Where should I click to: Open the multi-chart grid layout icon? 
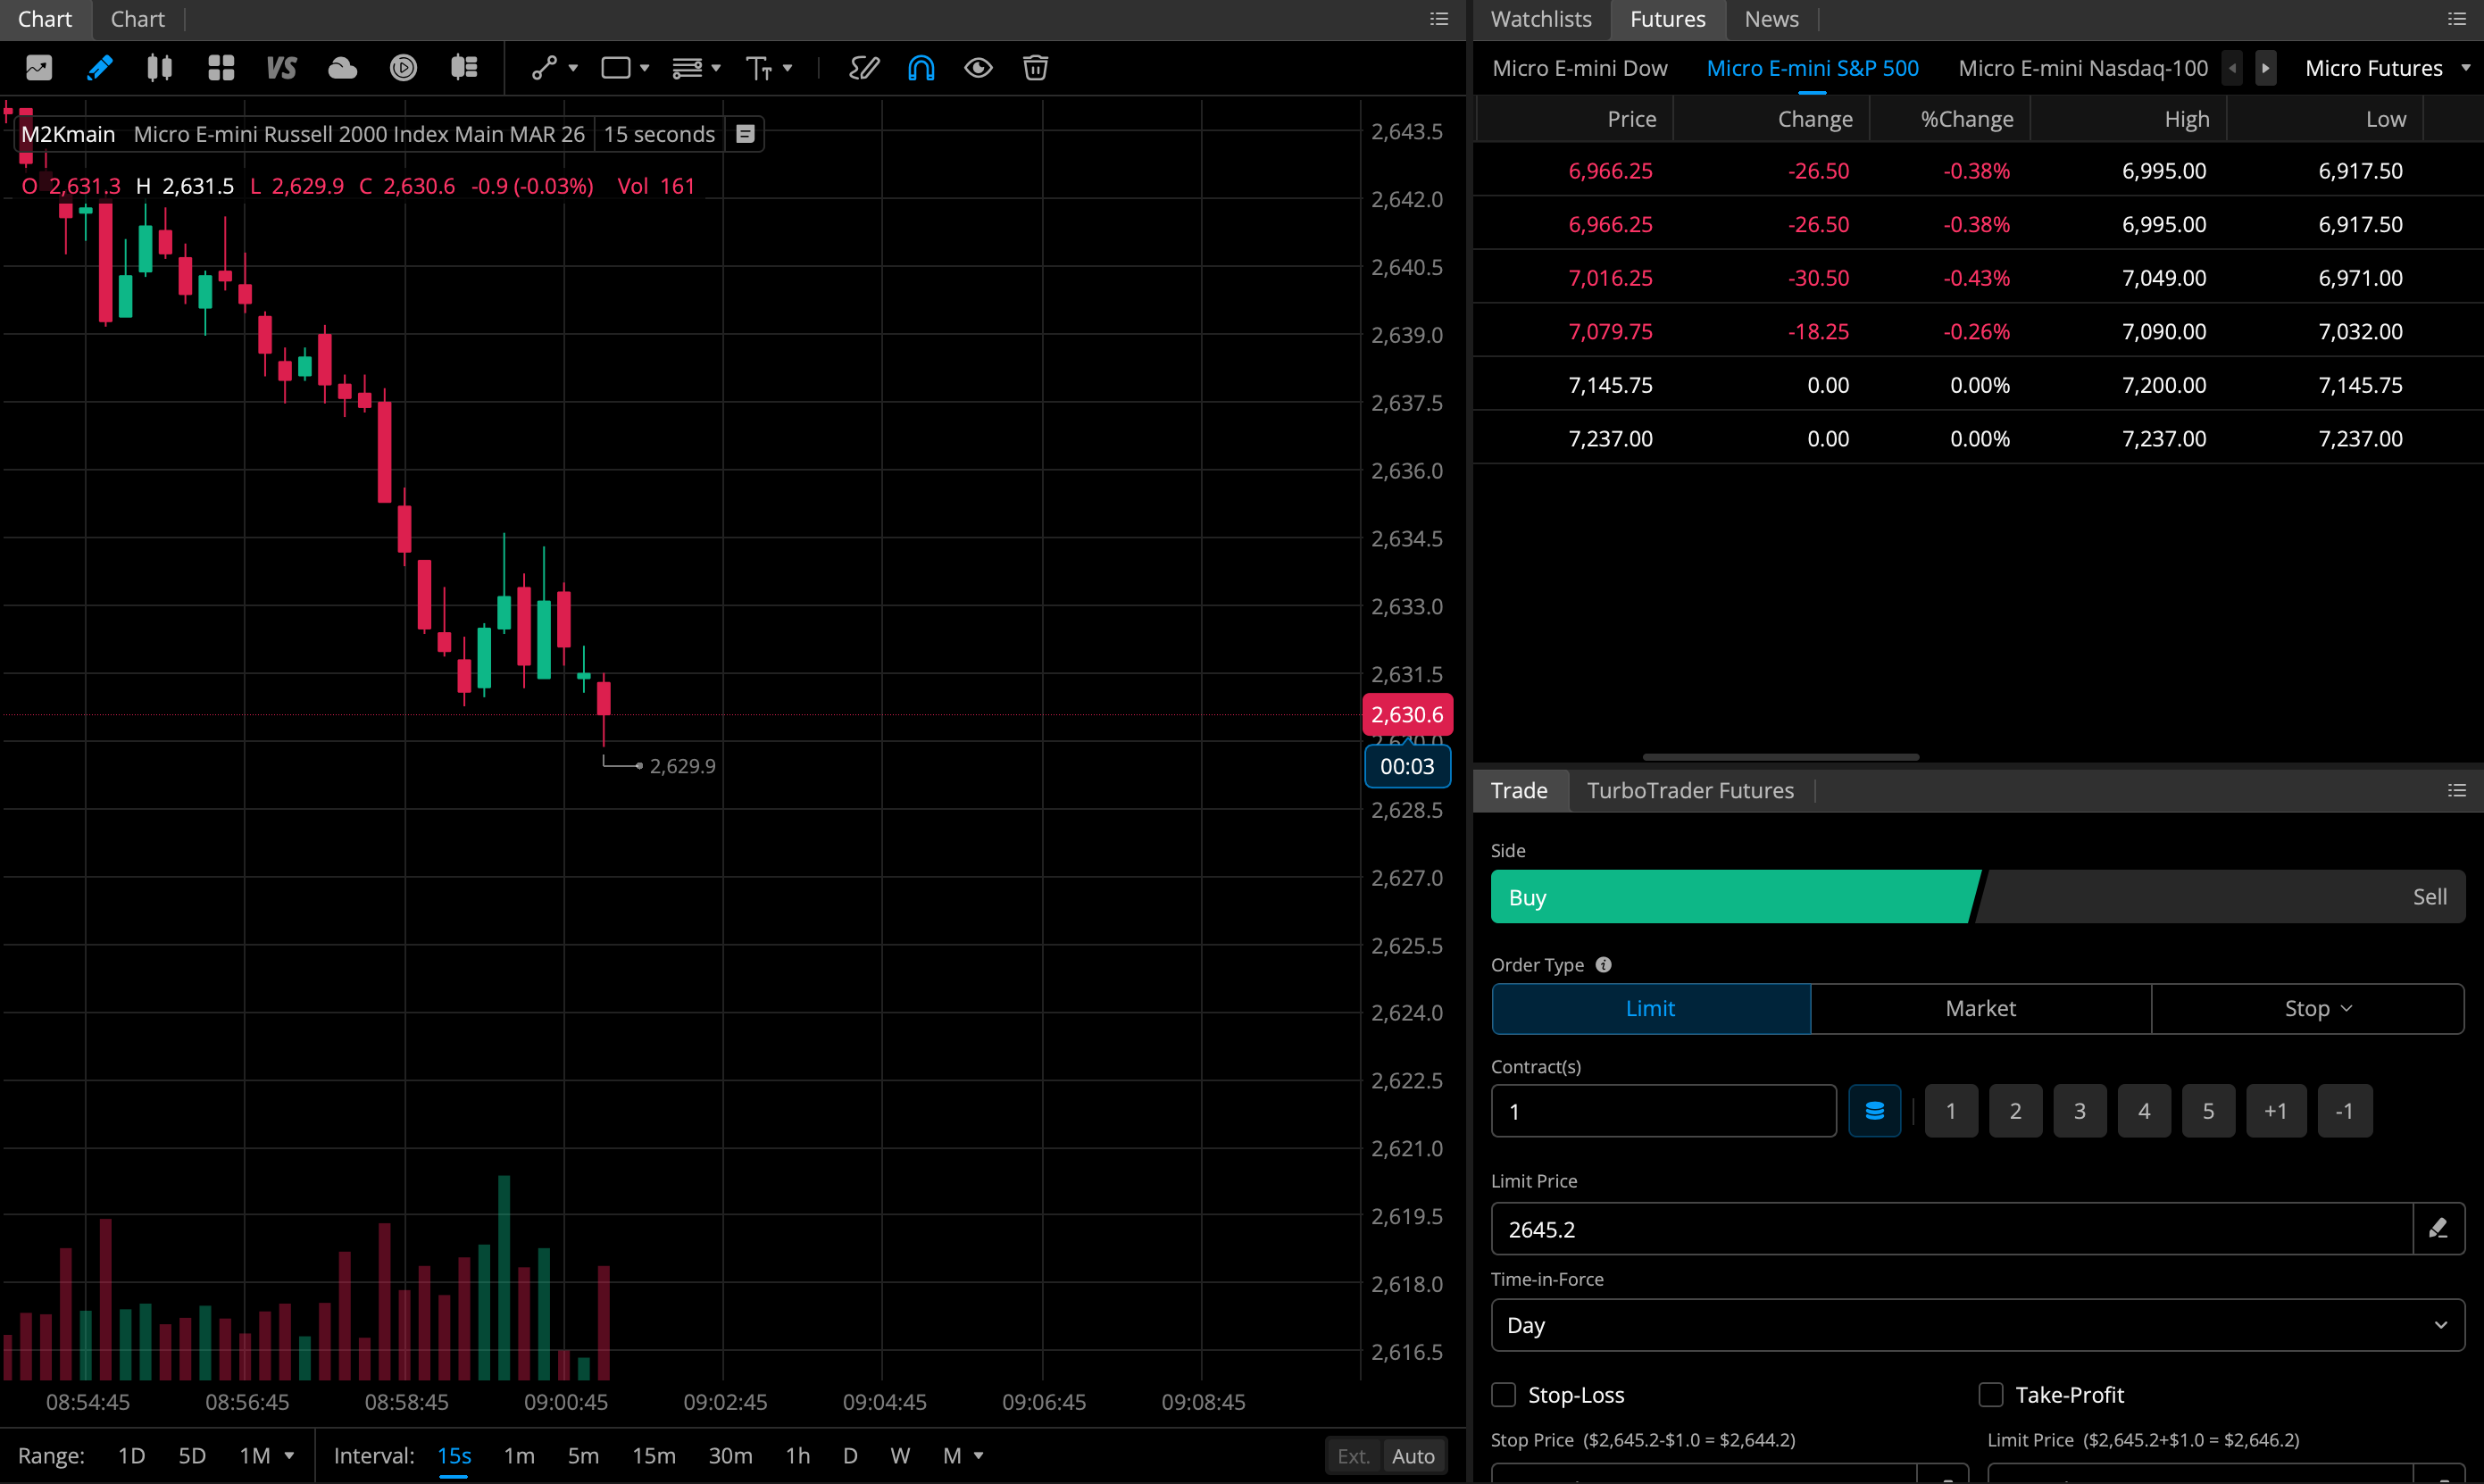221,68
